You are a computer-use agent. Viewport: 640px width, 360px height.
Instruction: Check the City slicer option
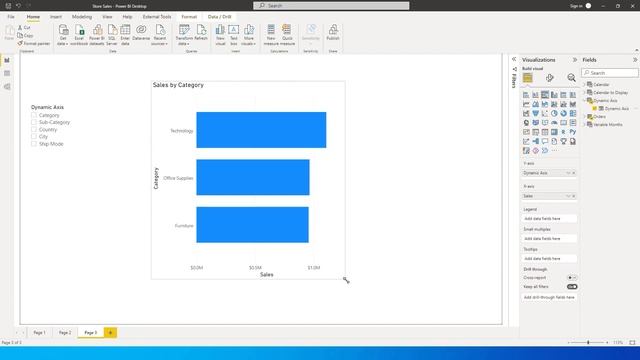click(34, 136)
